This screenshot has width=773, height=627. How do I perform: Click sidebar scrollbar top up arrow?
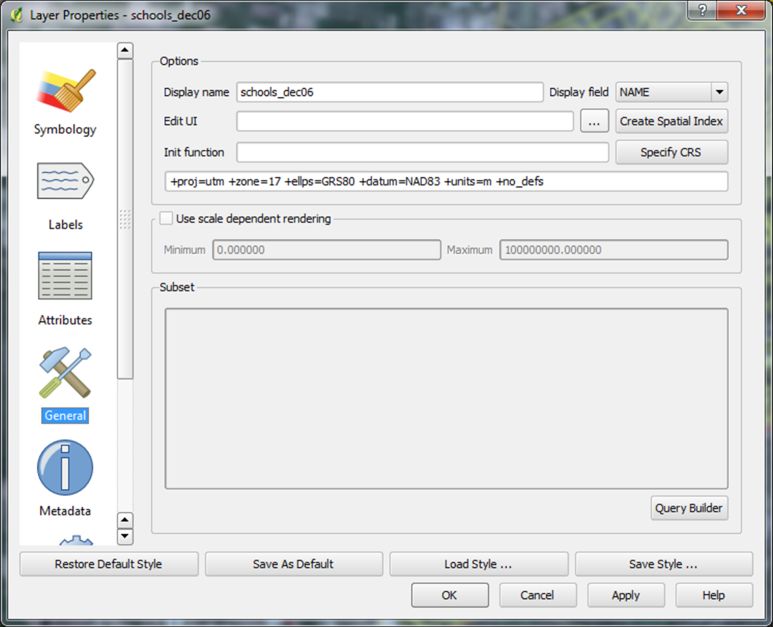125,50
